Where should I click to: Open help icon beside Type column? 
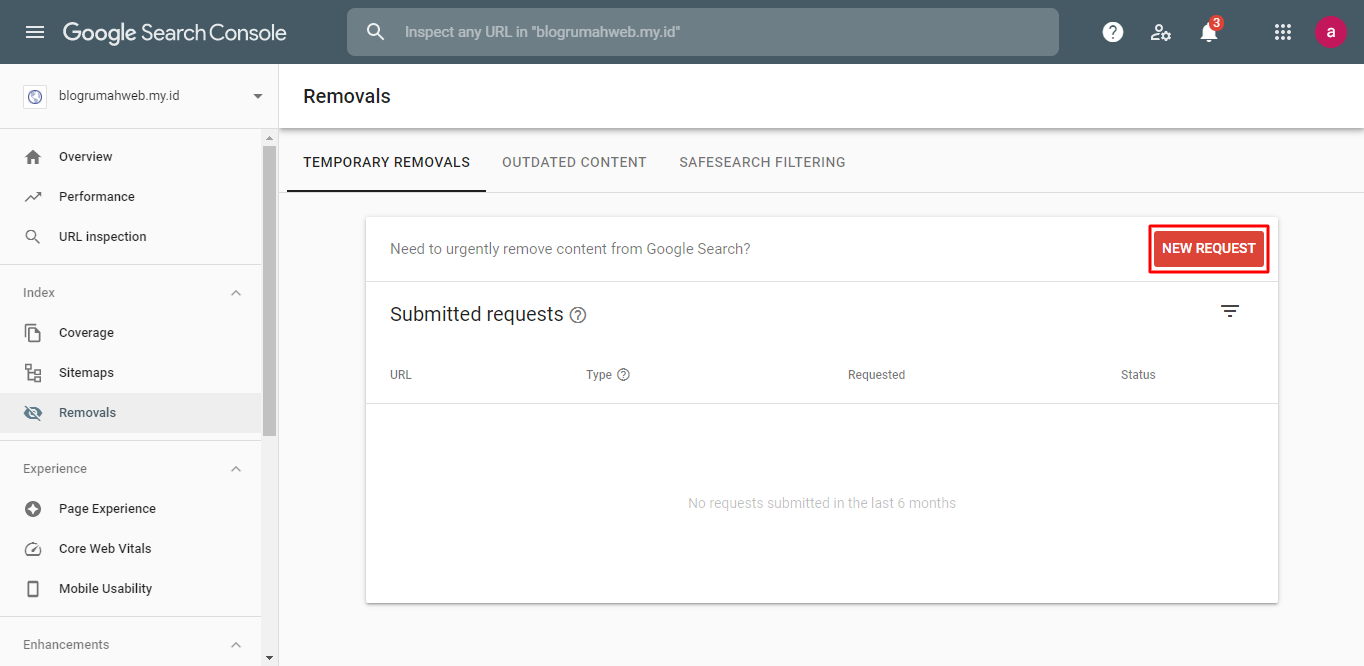(x=623, y=375)
